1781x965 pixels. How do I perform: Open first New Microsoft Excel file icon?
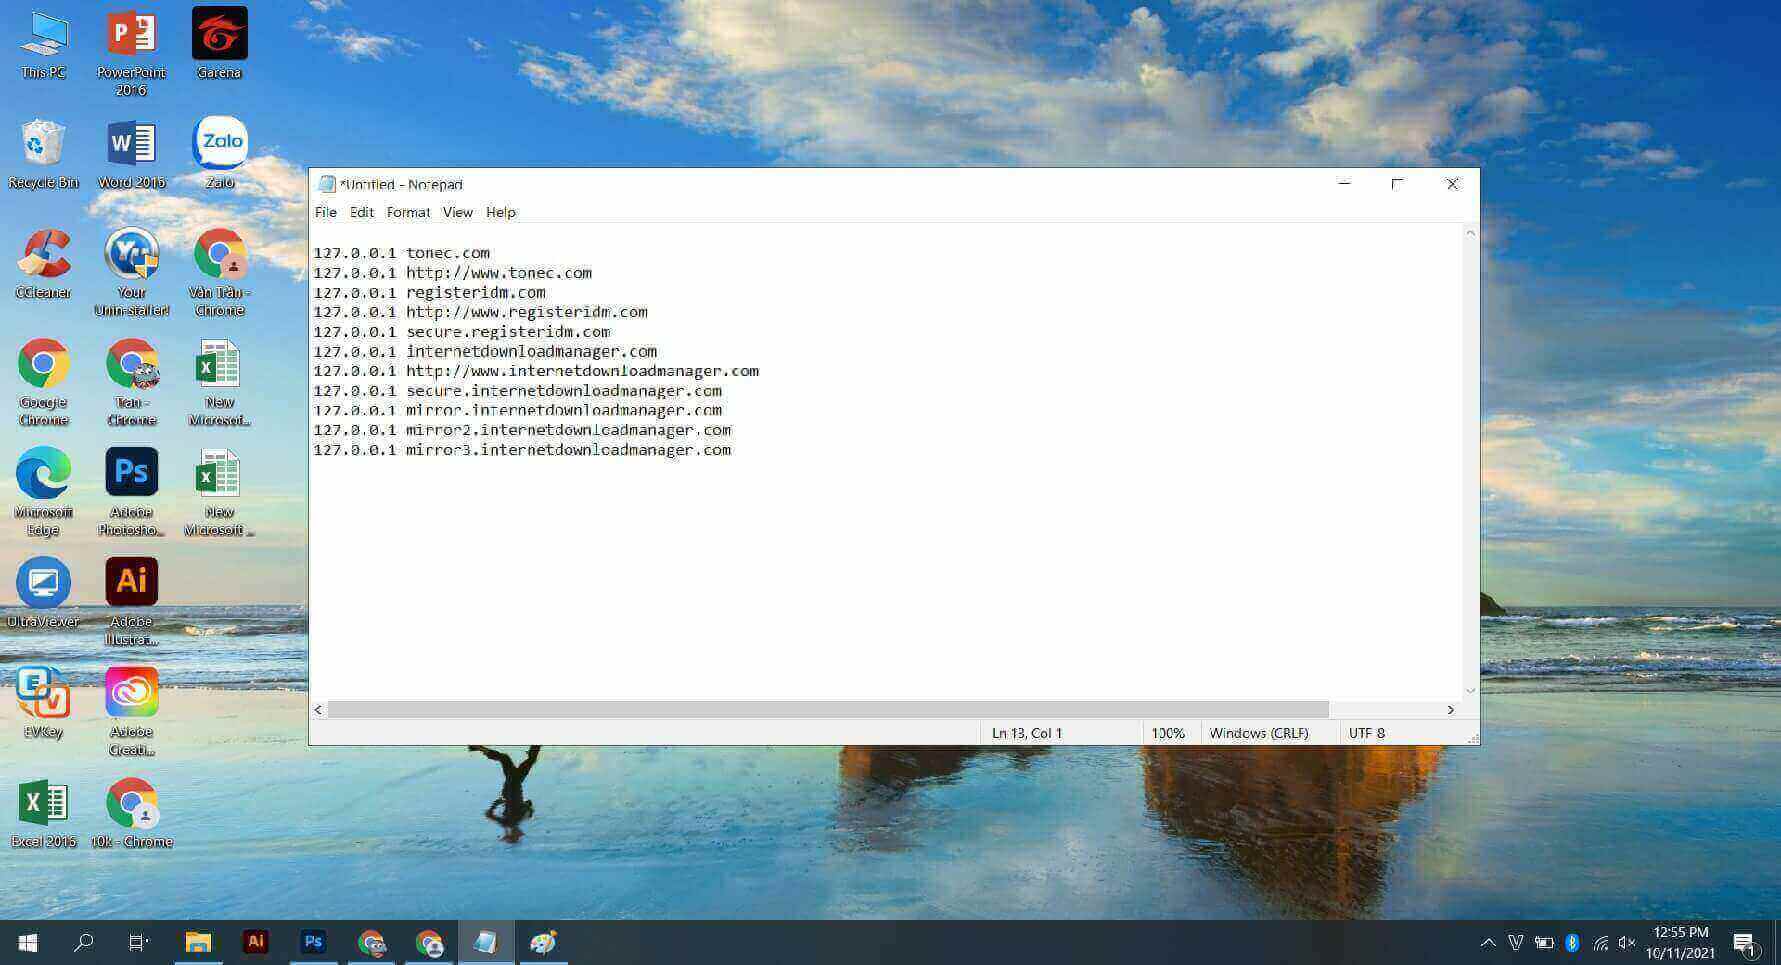point(219,383)
